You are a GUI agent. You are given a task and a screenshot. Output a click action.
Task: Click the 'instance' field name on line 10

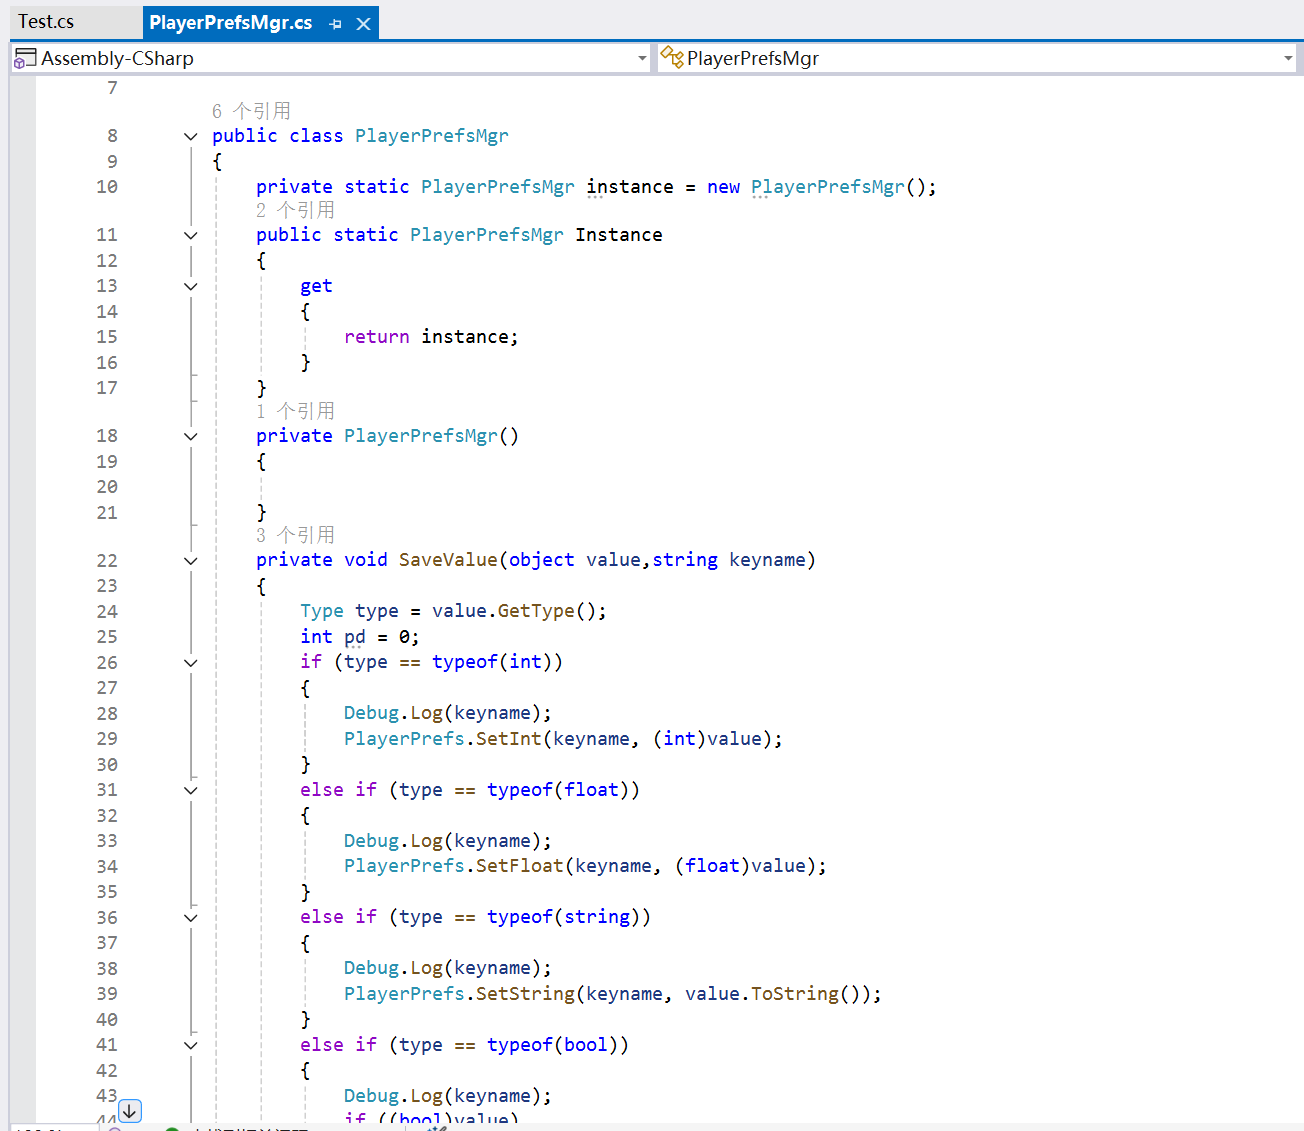tap(630, 187)
